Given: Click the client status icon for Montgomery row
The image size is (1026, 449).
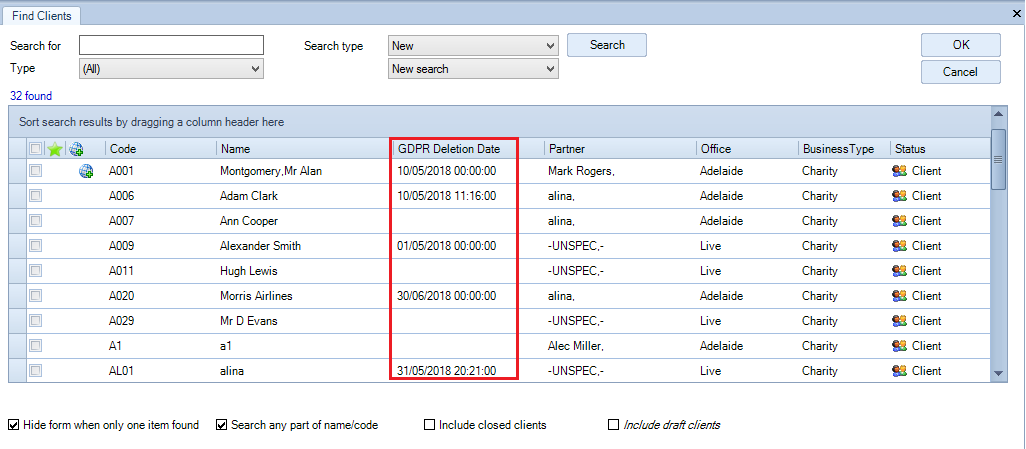Looking at the screenshot, I should (x=900, y=171).
